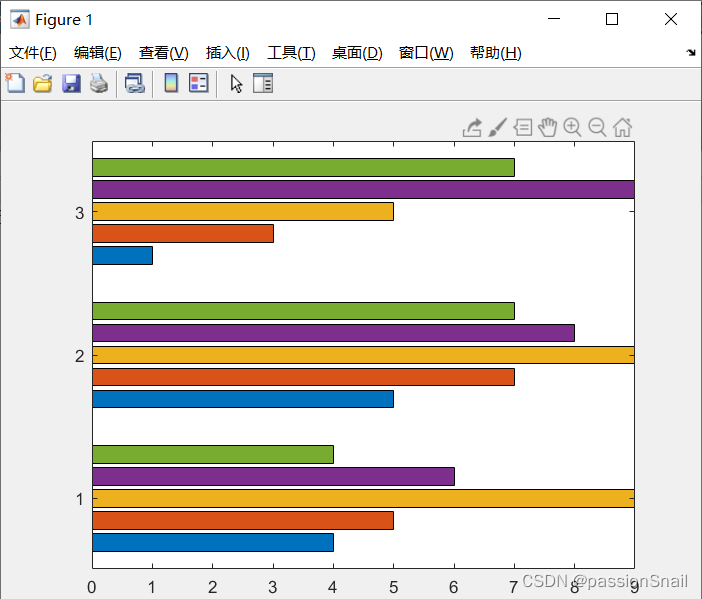Click the purple bar in group 1
This screenshot has width=702, height=599.
click(x=274, y=476)
